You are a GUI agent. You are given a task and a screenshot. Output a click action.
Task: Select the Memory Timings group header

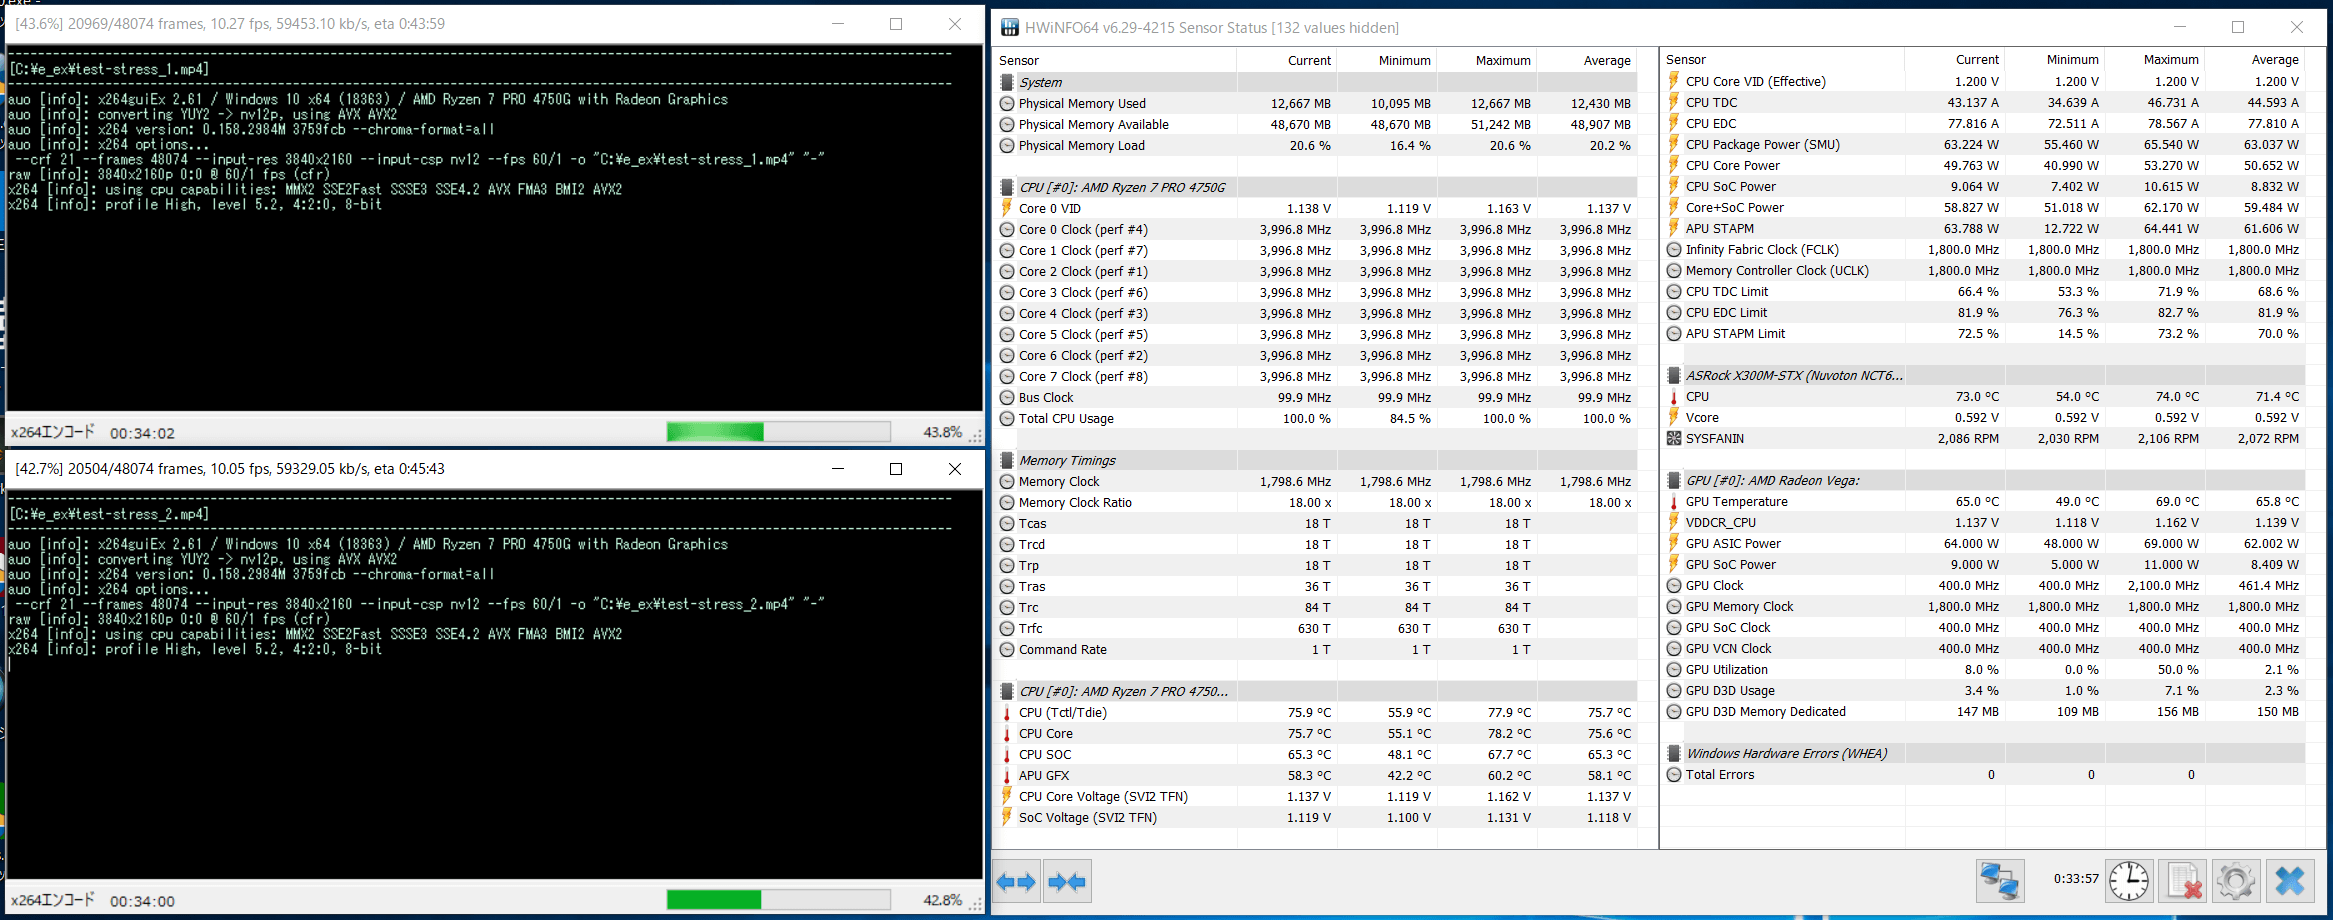coord(1317,460)
